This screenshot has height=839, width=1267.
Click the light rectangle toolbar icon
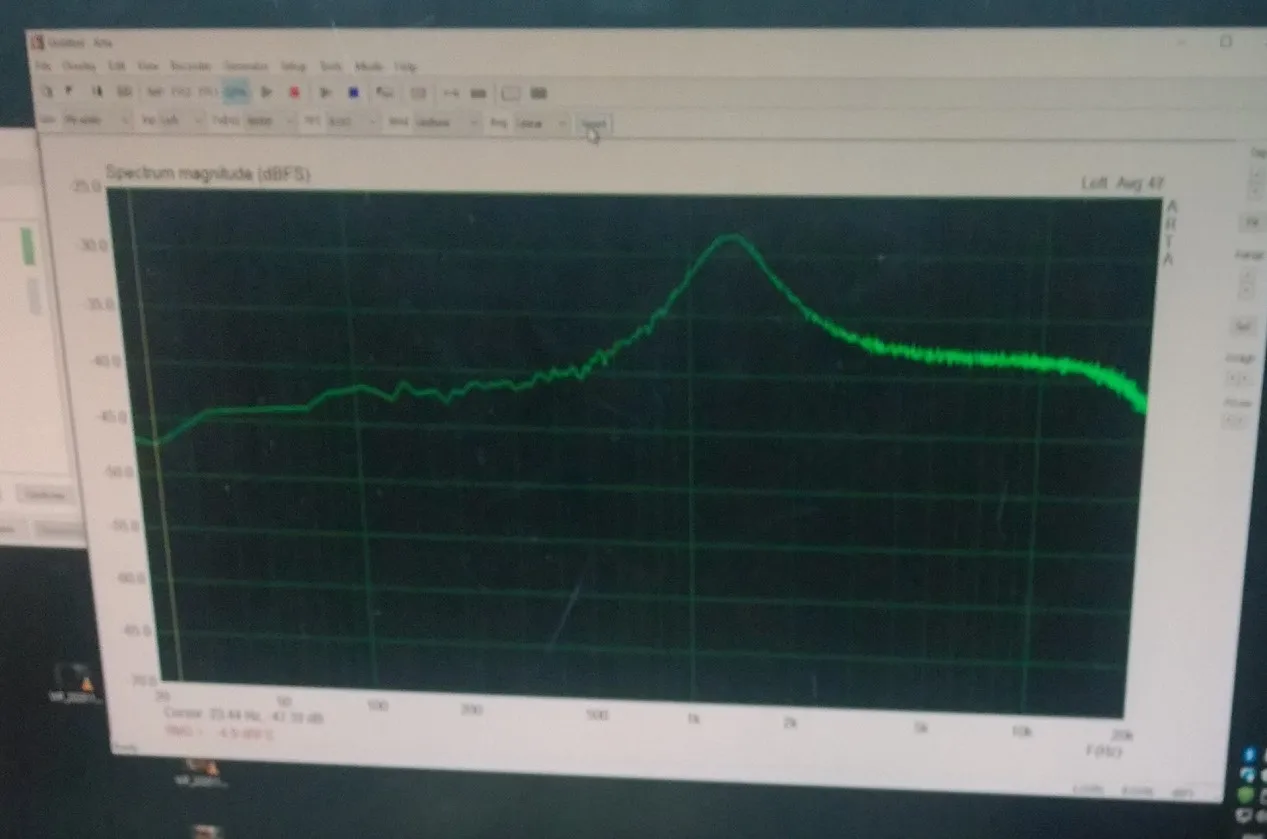(x=510, y=93)
